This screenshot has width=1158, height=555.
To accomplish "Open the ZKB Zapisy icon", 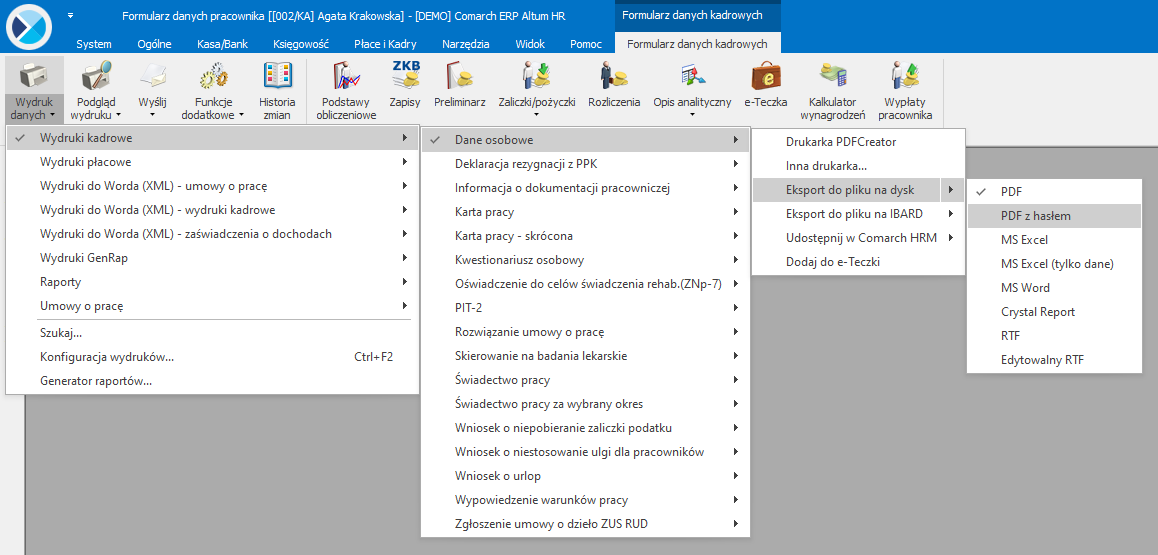I will point(405,77).
